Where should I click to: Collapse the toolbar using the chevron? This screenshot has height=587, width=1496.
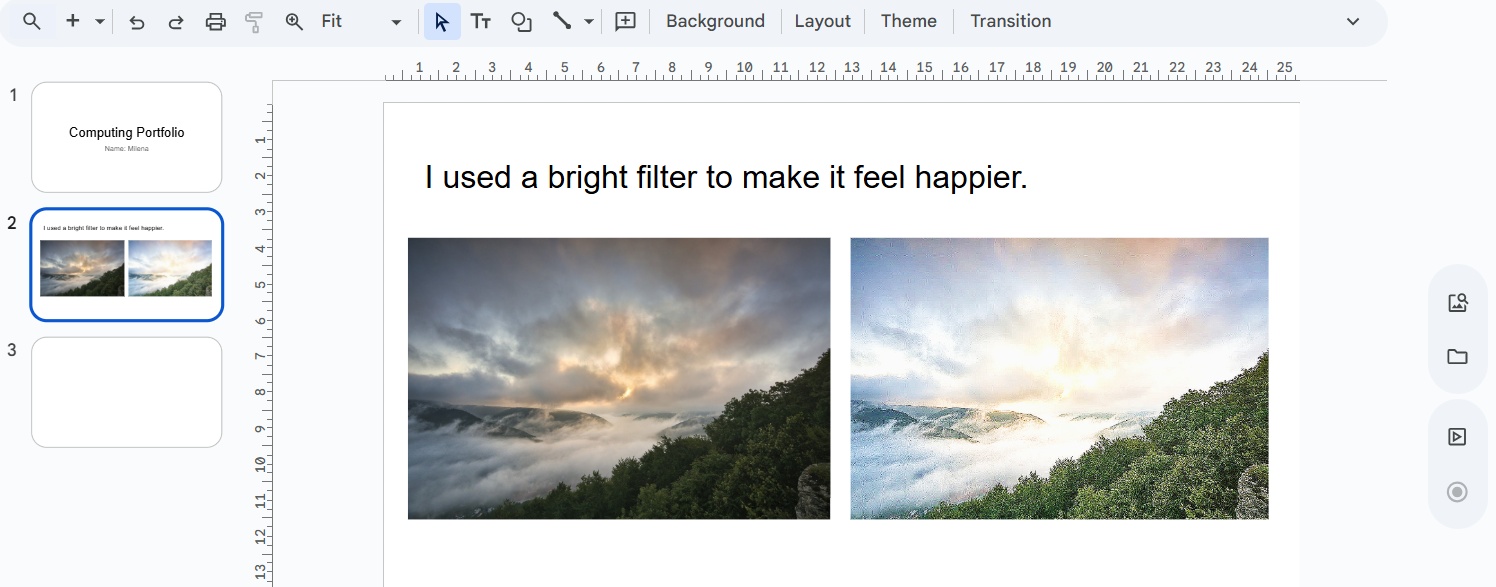click(1353, 22)
